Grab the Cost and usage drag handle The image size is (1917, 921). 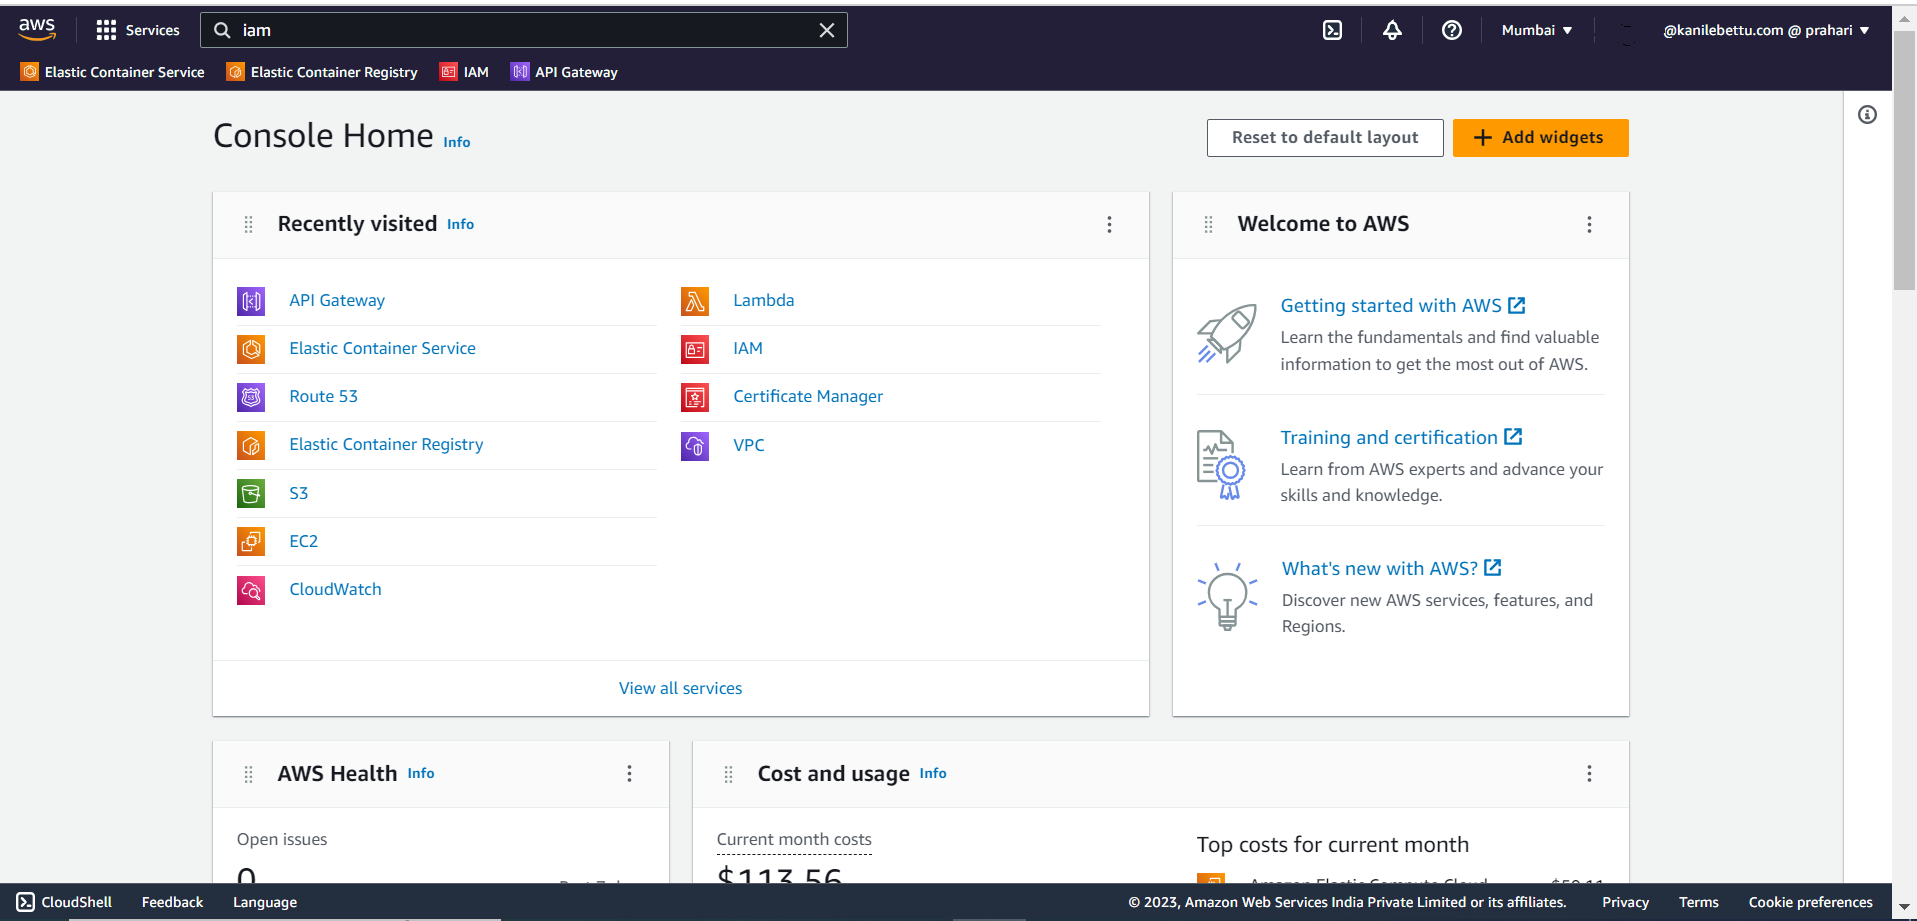coord(729,774)
